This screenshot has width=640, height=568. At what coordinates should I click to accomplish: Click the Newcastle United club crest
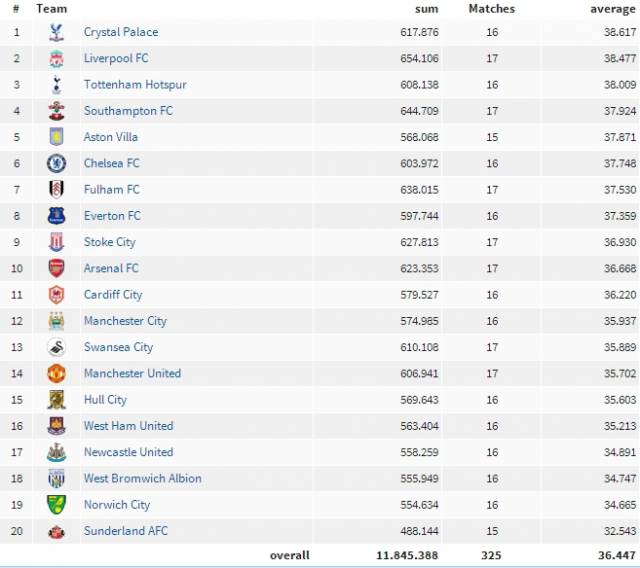click(56, 452)
